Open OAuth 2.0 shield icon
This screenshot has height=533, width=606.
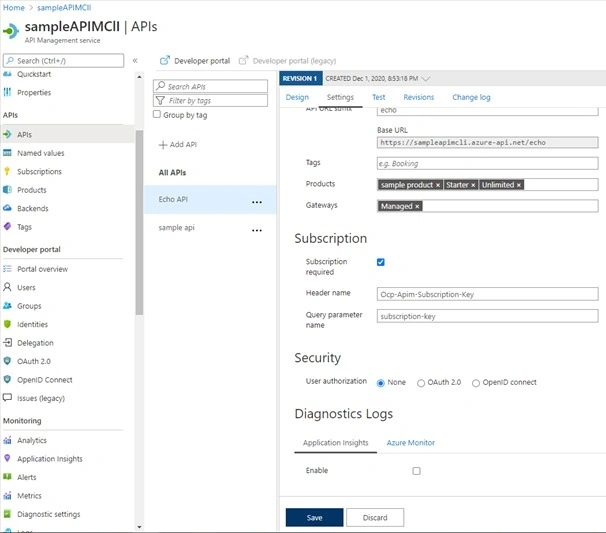[x=7, y=361]
